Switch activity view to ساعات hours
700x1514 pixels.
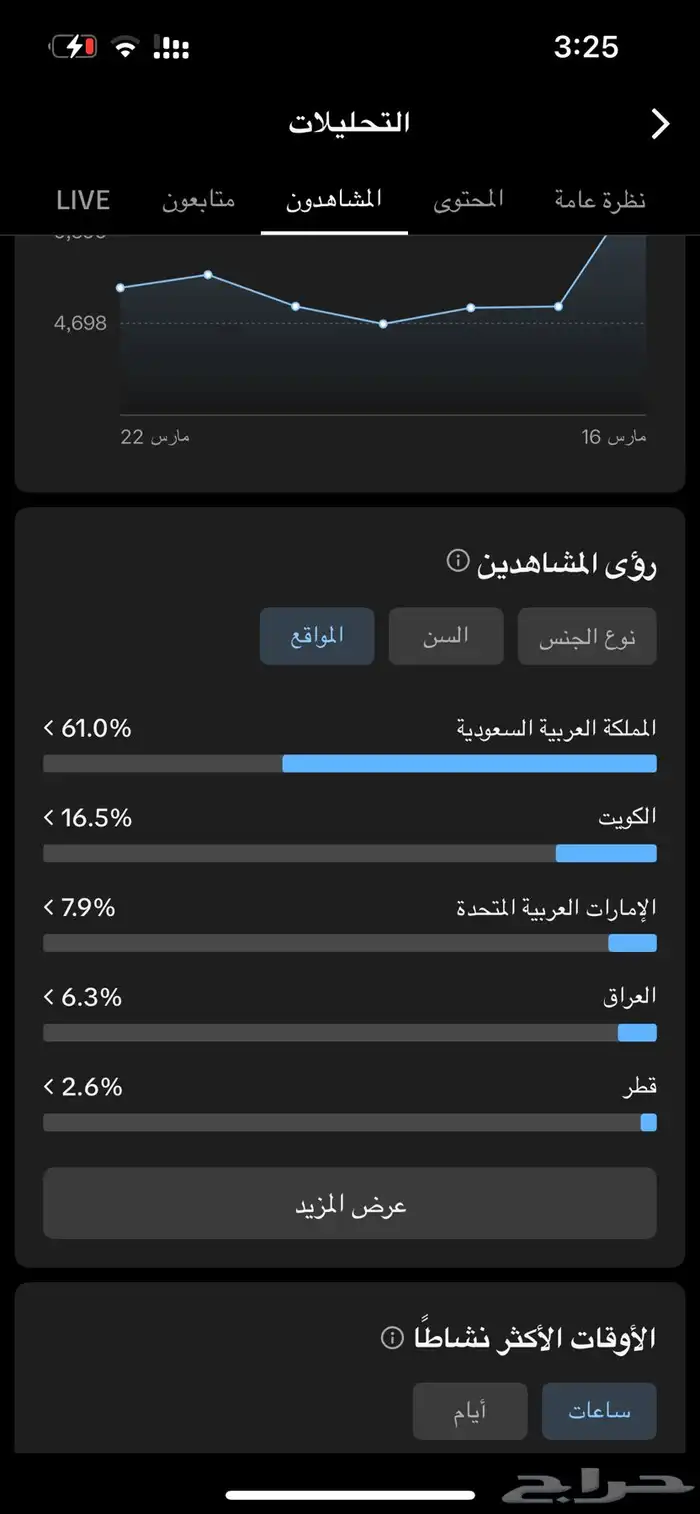coord(599,1411)
